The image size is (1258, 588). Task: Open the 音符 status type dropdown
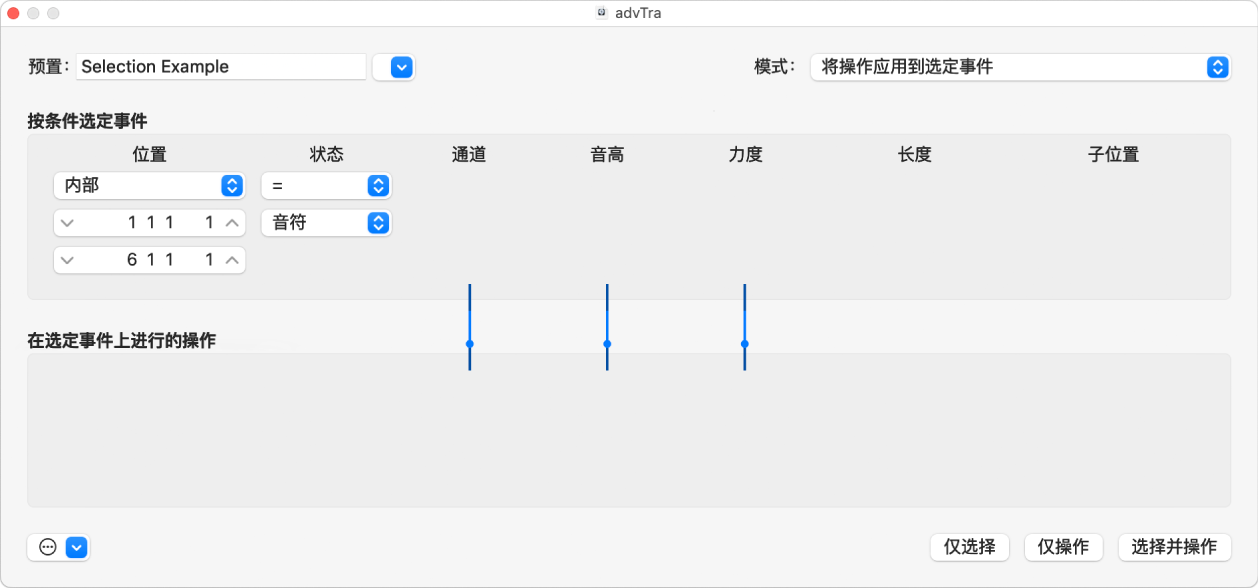(326, 222)
